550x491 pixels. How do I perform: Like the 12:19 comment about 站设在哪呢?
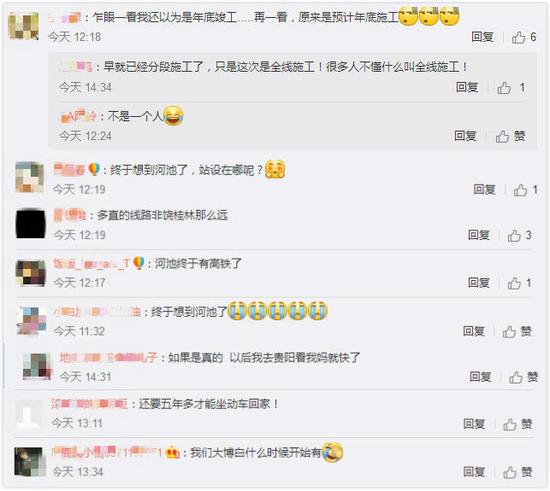pos(525,190)
